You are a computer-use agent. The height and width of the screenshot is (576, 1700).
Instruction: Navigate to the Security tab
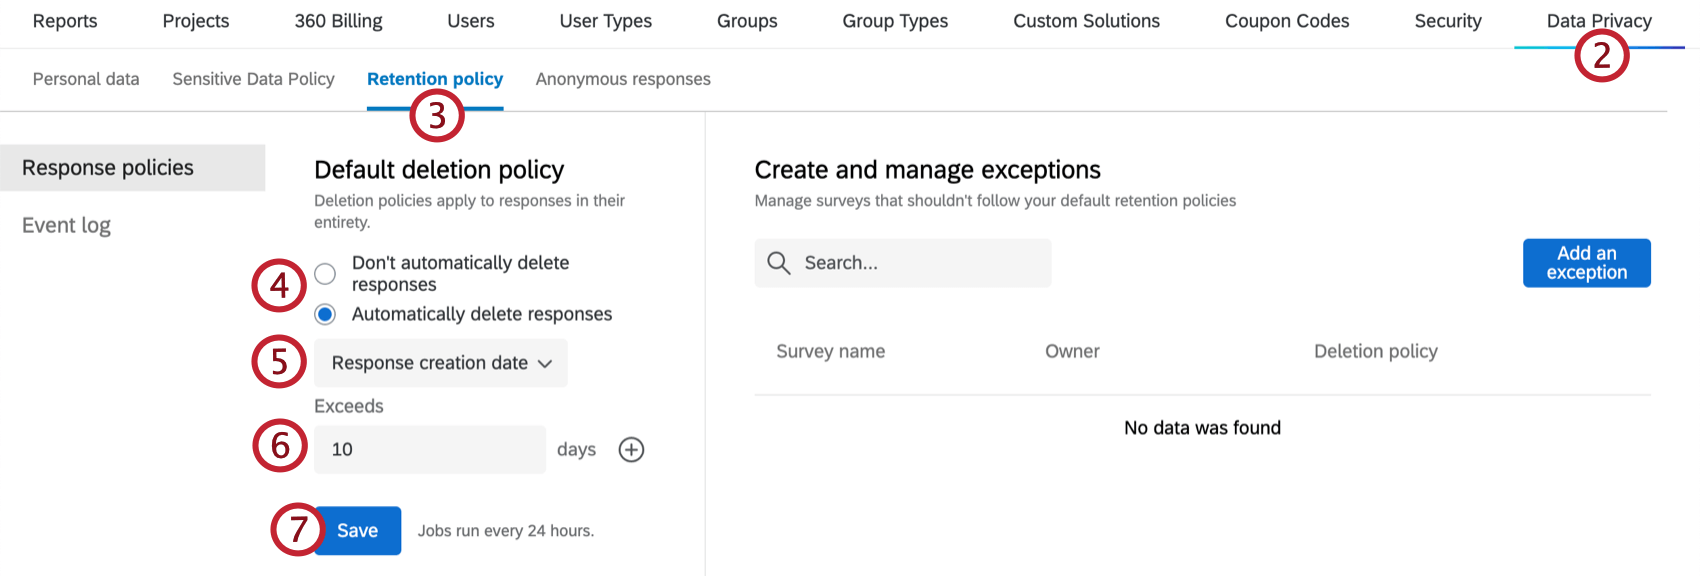point(1447,21)
